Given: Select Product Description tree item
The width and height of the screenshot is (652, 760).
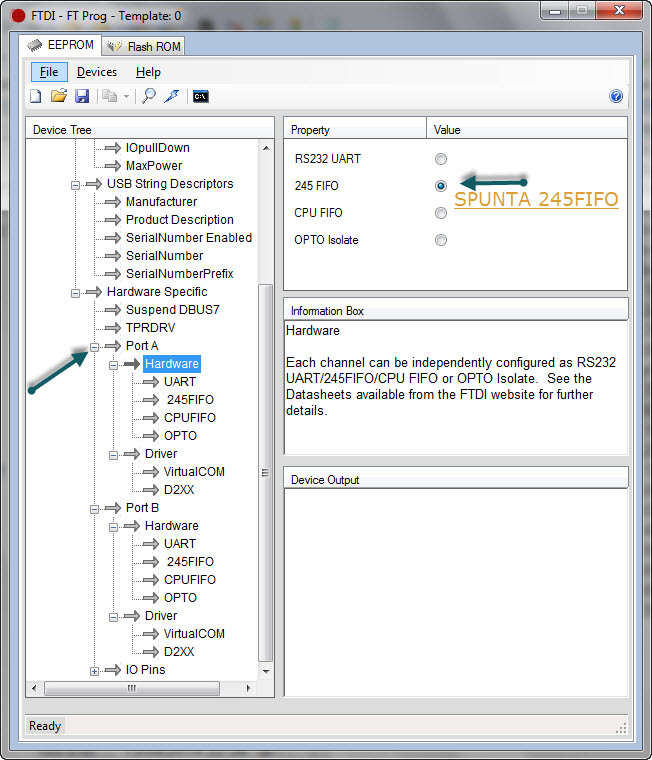Looking at the screenshot, I should [179, 220].
